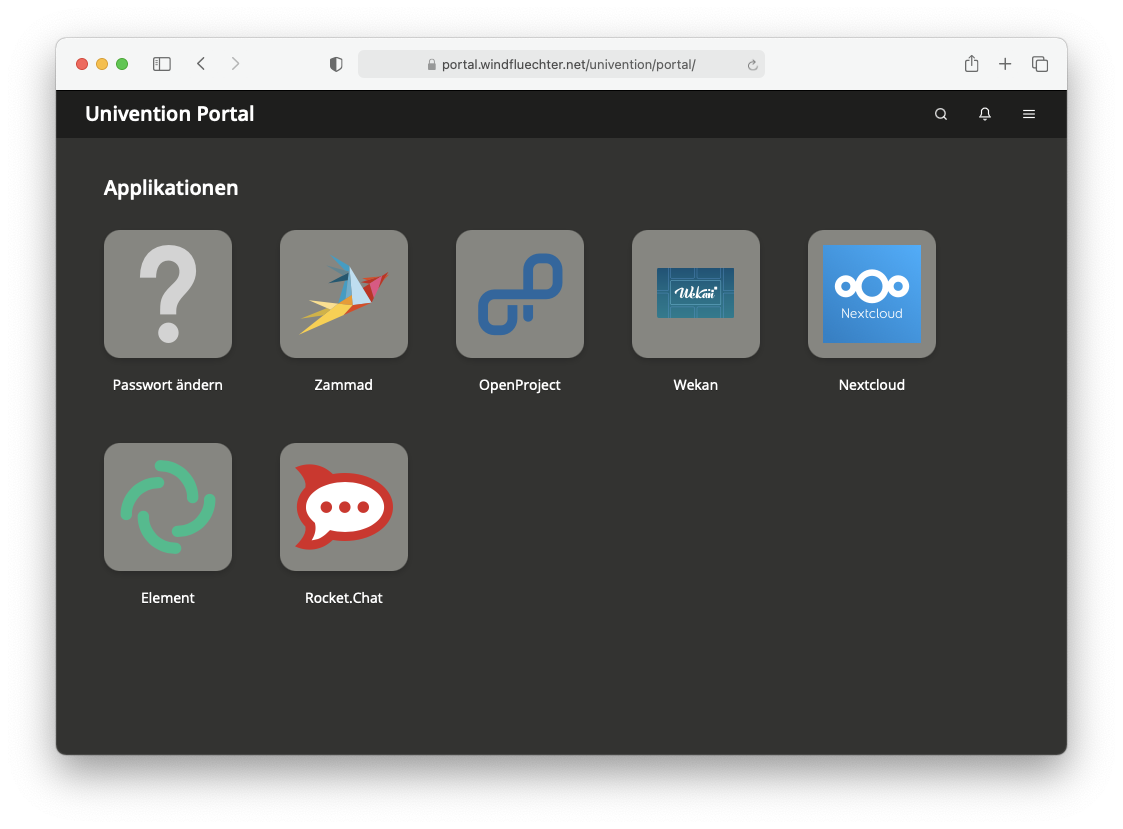This screenshot has width=1123, height=829.
Task: Click the Passwort ändern label
Action: click(168, 385)
